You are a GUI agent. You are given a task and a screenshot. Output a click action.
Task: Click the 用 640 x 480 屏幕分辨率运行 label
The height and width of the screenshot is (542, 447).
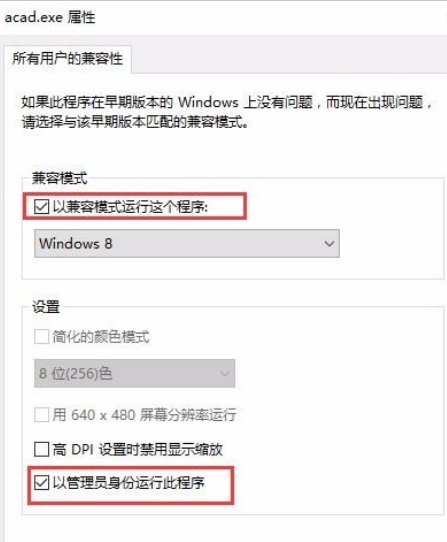tap(145, 414)
